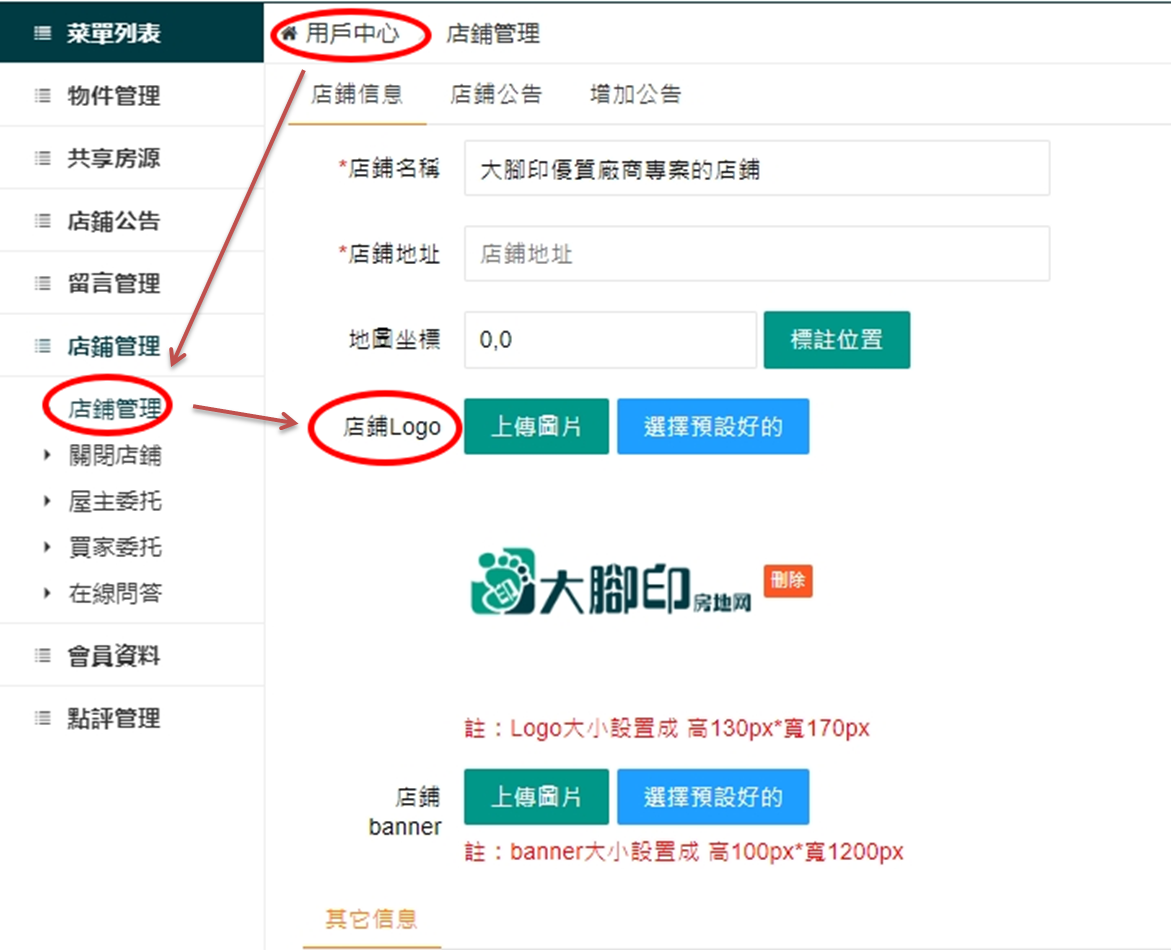Click the home icon beside 用戶中心
Image resolution: width=1171 pixels, height=950 pixels.
(x=290, y=34)
